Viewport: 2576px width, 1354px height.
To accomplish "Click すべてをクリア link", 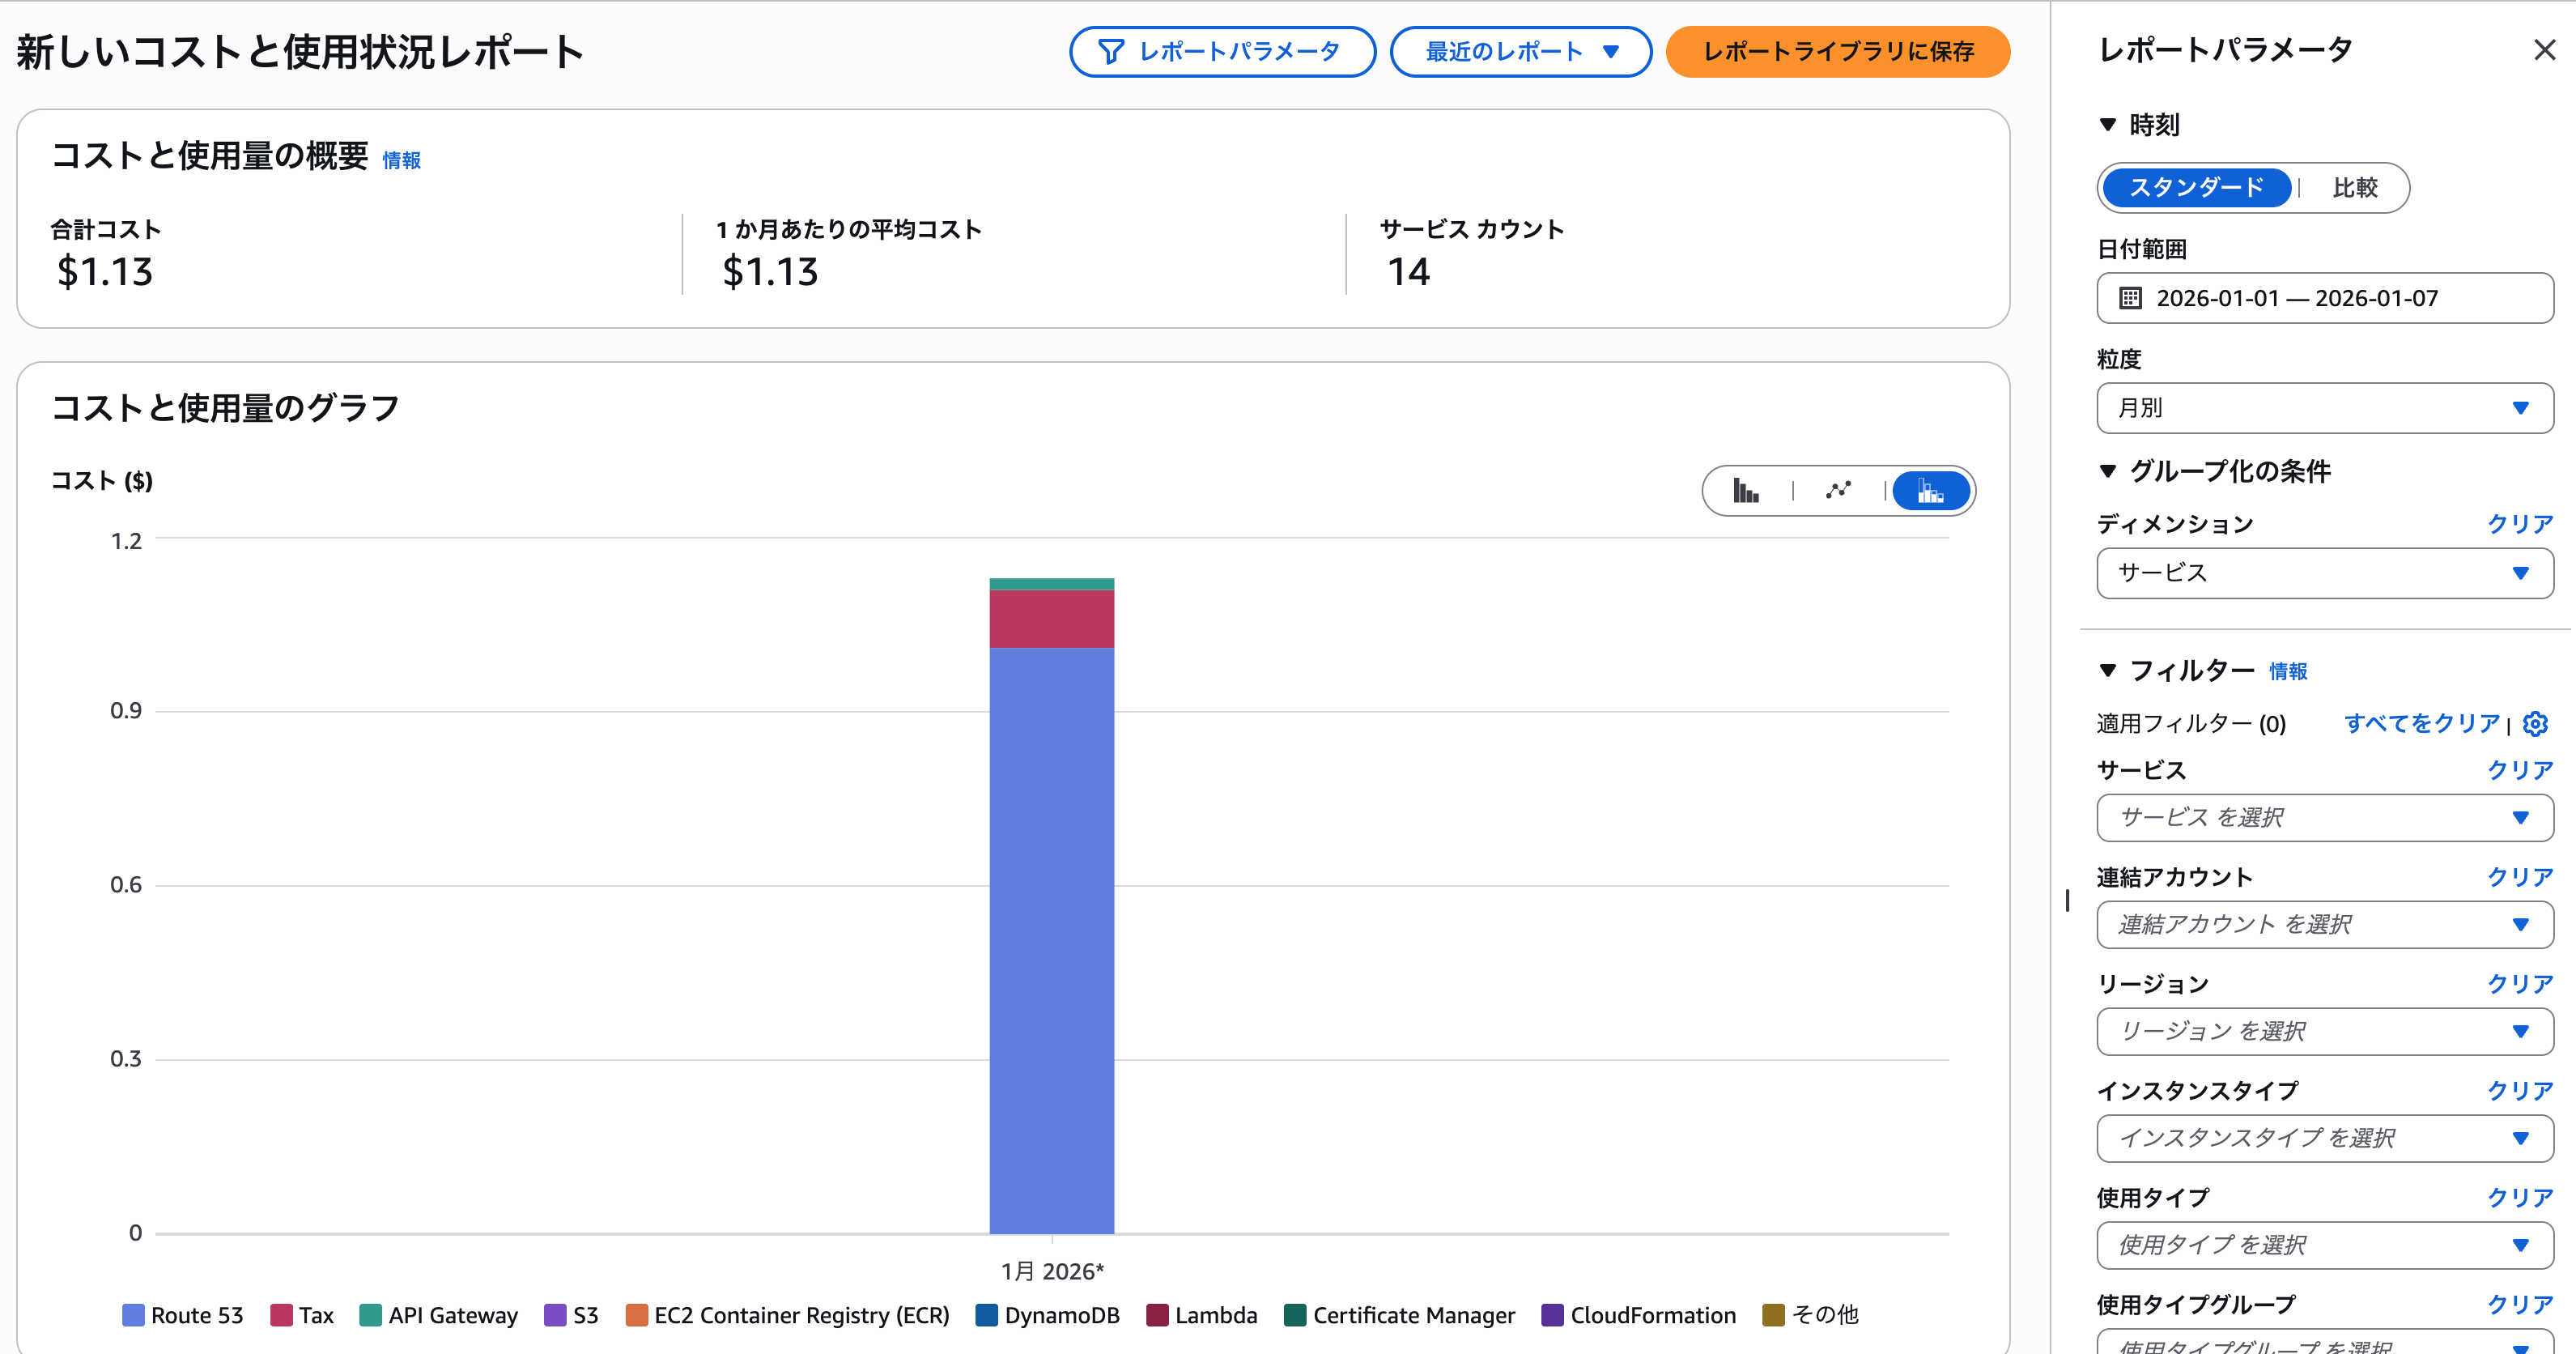I will (x=2421, y=723).
